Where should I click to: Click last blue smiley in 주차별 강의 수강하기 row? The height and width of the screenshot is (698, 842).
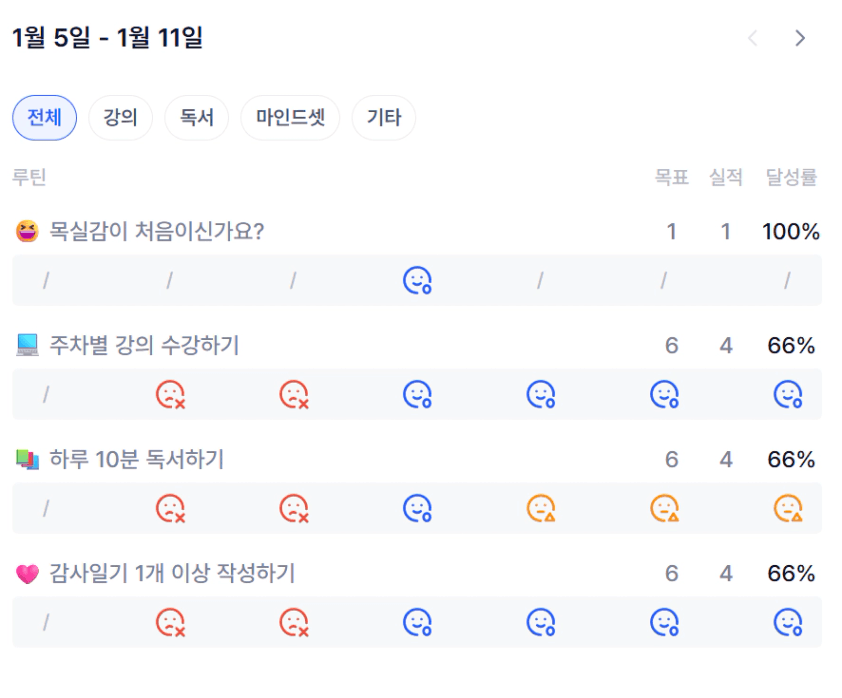click(788, 395)
